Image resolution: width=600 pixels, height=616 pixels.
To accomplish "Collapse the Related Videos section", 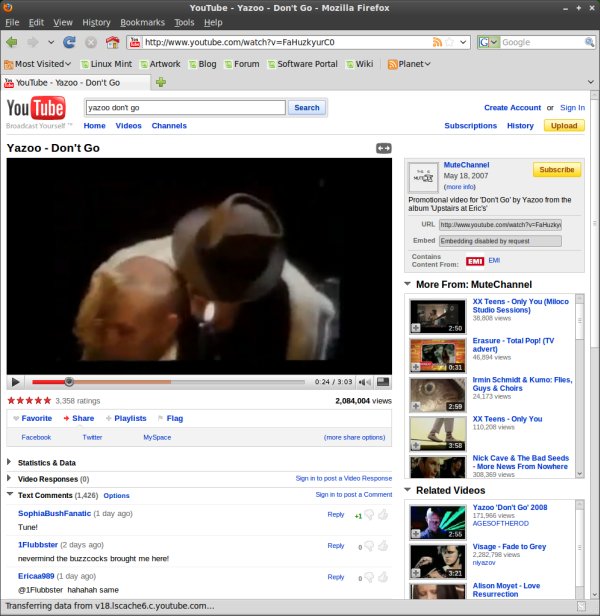I will pos(407,489).
